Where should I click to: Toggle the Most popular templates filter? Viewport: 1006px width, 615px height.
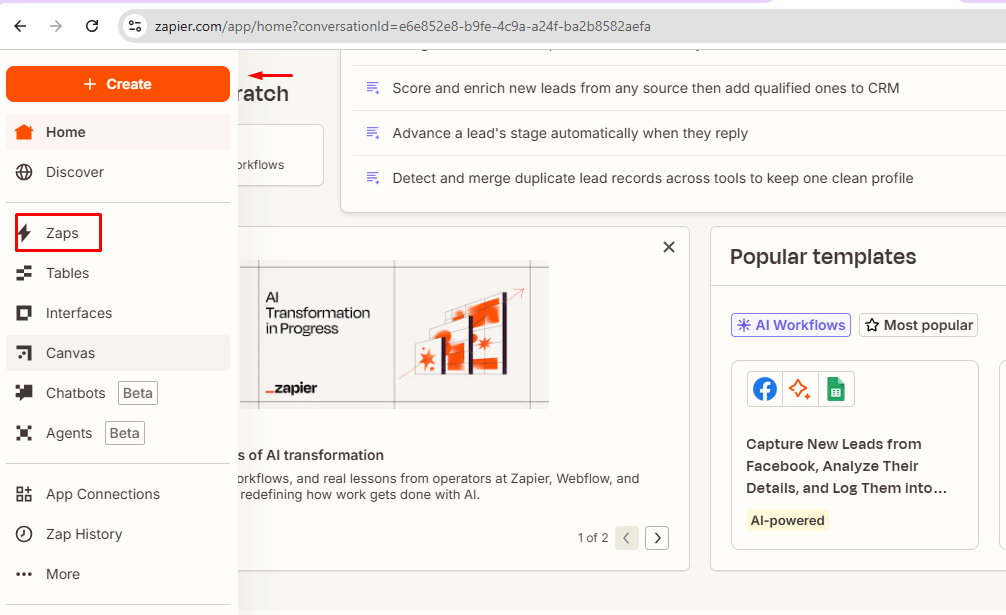pos(918,325)
